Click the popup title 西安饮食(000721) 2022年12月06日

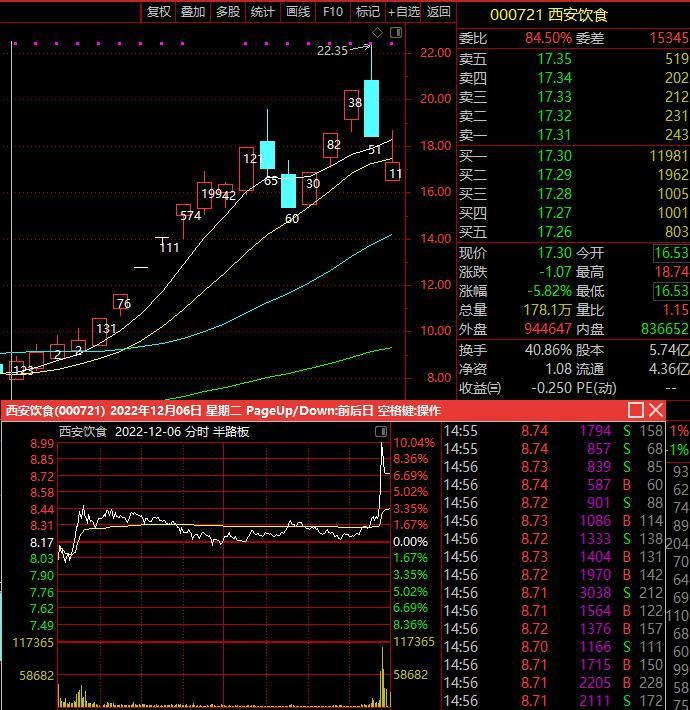[x=104, y=411]
